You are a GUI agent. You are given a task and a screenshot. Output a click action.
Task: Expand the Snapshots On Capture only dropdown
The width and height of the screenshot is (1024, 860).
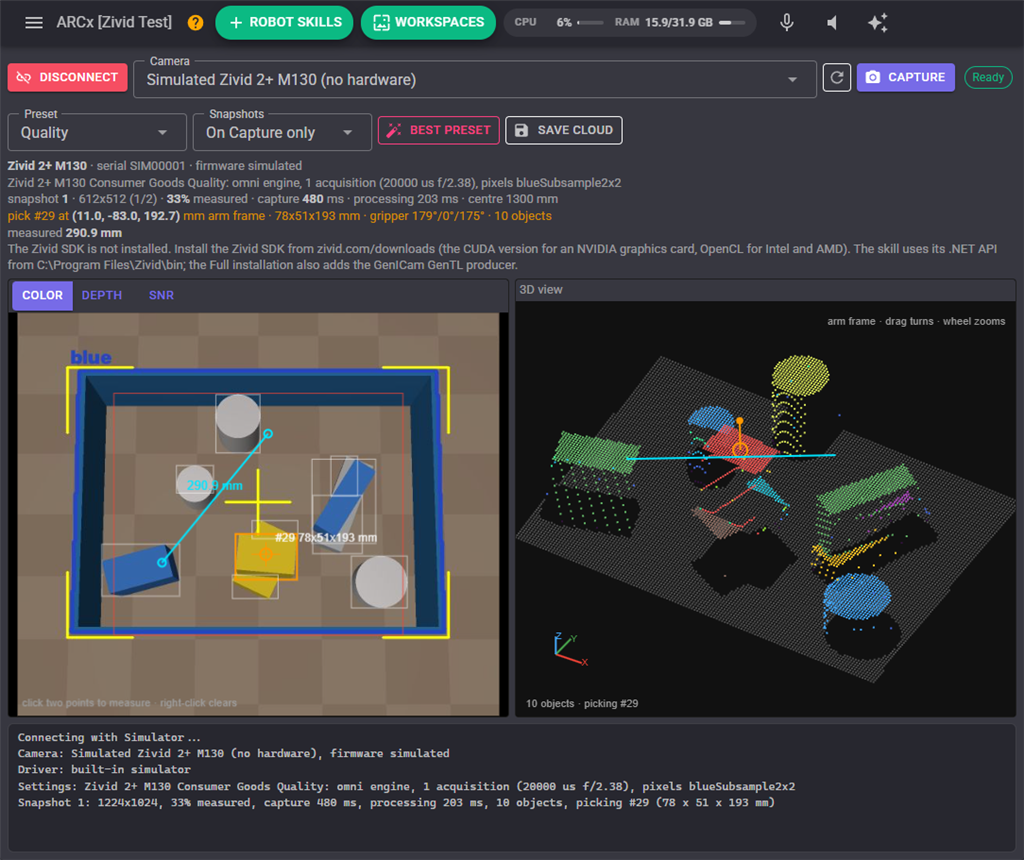click(282, 133)
